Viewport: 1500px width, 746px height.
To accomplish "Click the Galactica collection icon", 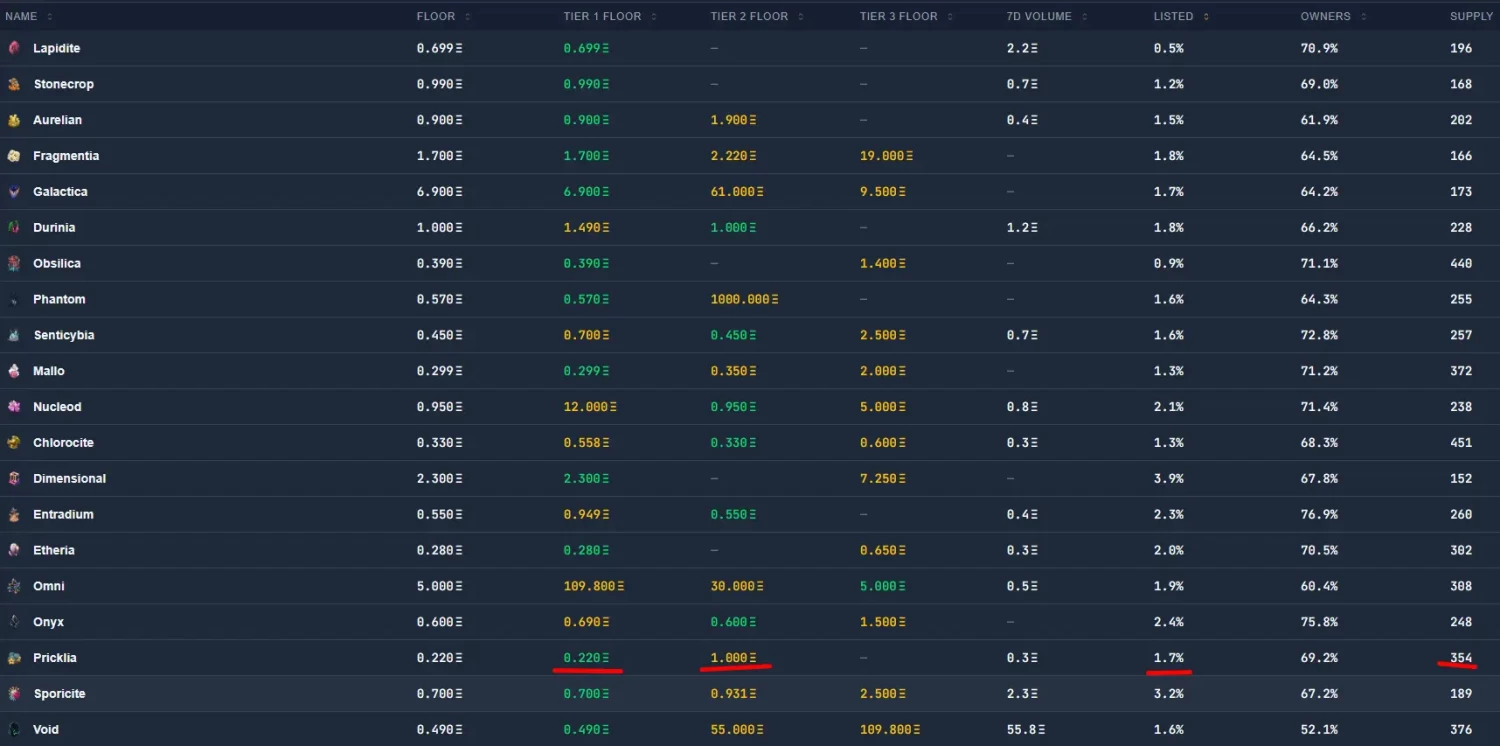I will [14, 192].
